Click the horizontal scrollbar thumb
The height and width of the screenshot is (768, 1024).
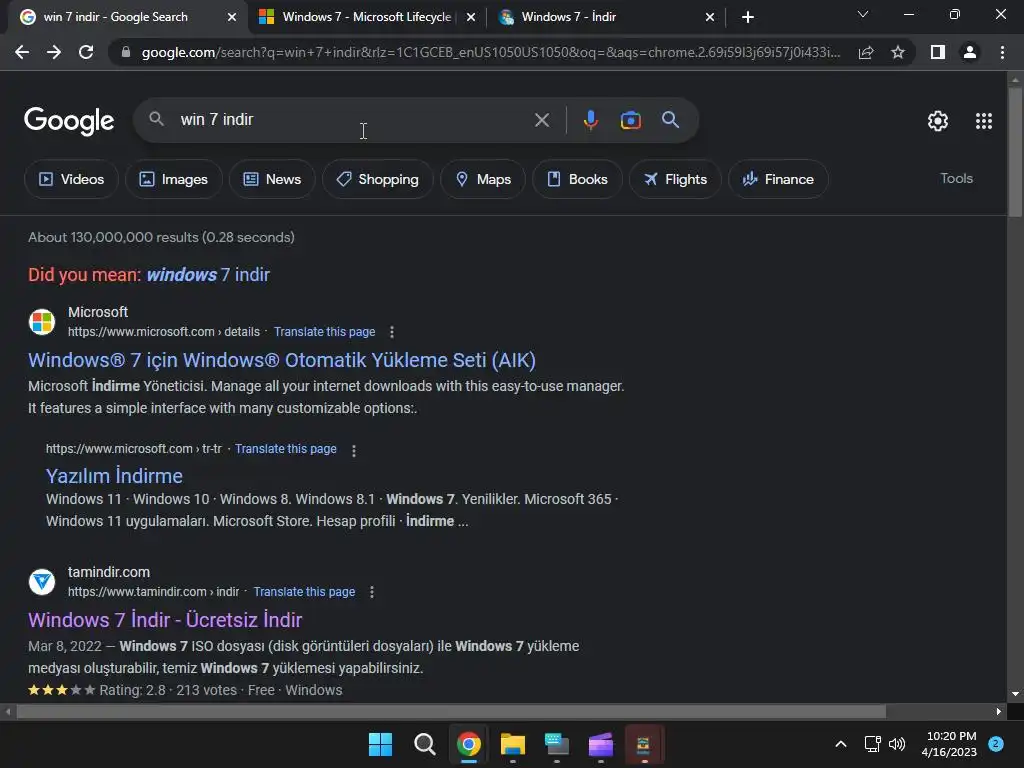[x=451, y=712]
